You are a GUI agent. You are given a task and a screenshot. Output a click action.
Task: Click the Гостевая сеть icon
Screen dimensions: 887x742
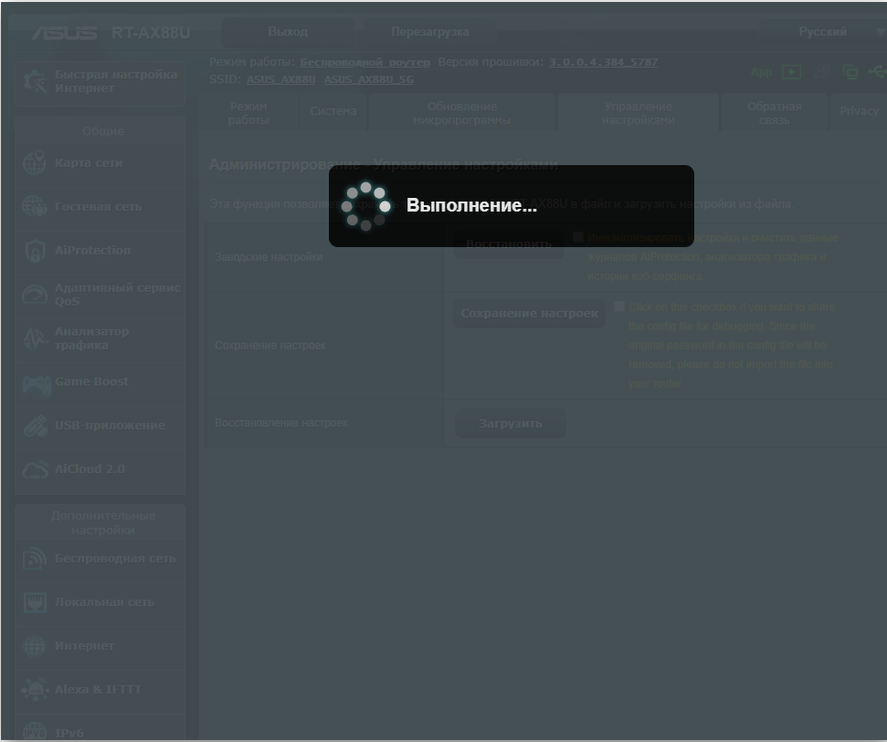click(35, 206)
